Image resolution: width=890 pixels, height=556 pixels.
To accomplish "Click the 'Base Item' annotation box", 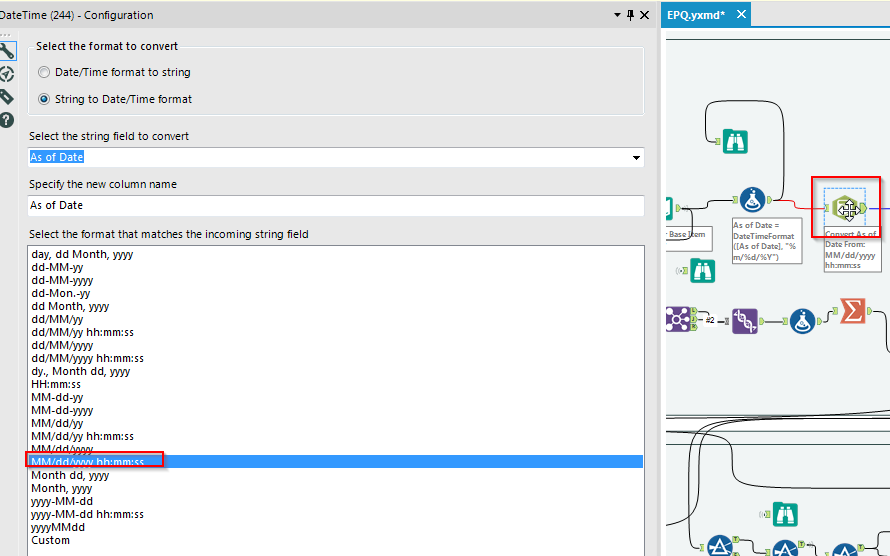I will pos(689,239).
